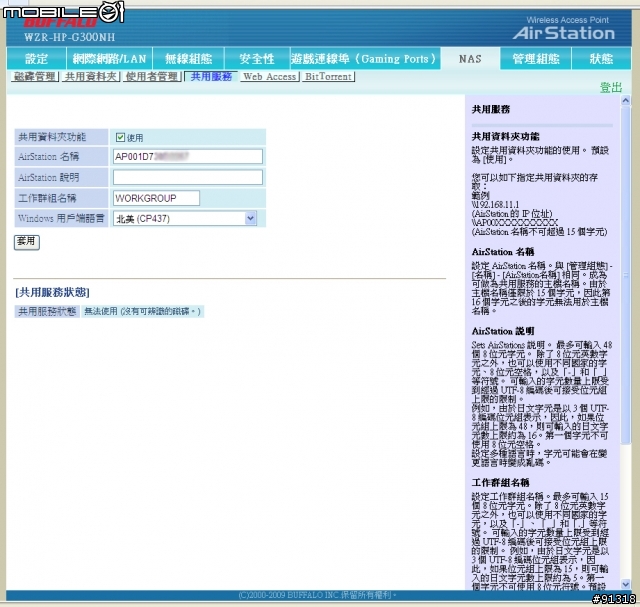The height and width of the screenshot is (607, 640).
Task: Open the Web Access sub-tab
Action: (270, 76)
